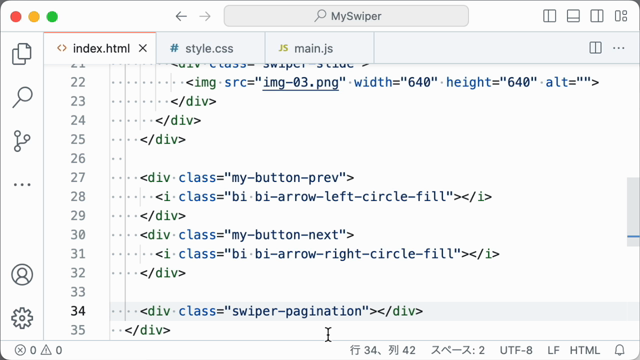Open the img-03.png link
The image size is (640, 360).
[x=300, y=82]
